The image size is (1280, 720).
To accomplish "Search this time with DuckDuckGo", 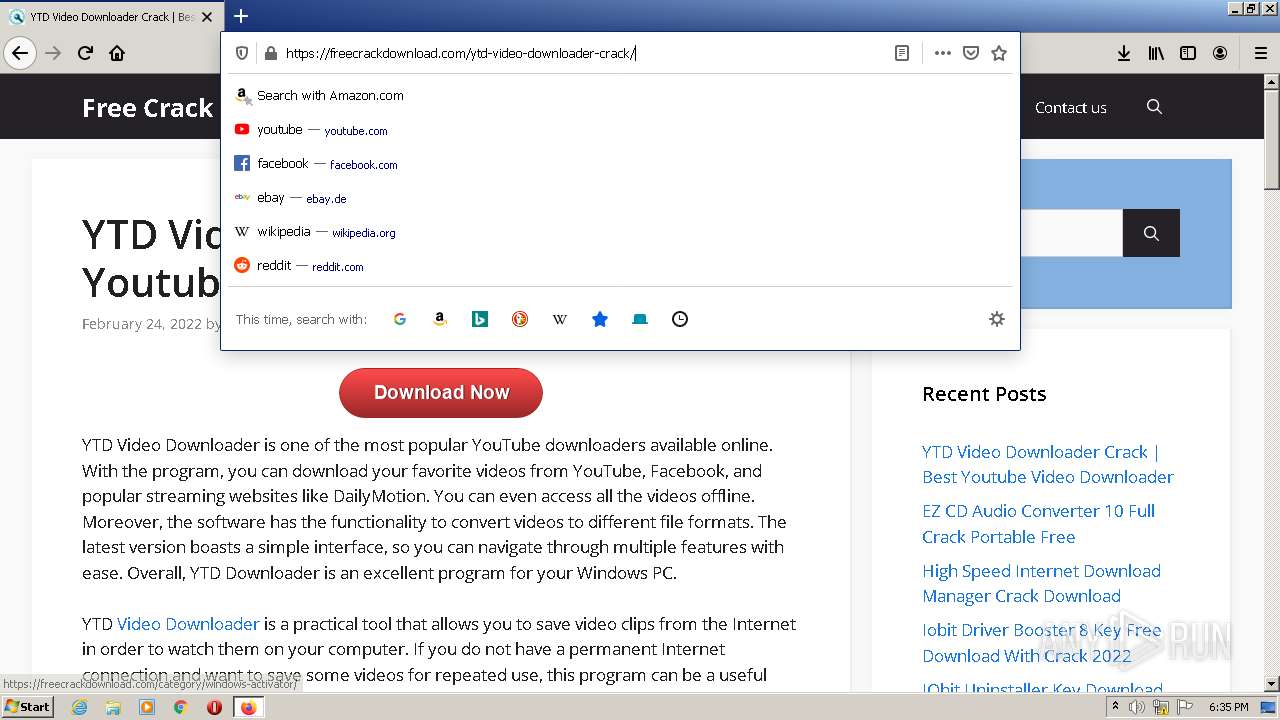I will 520,319.
